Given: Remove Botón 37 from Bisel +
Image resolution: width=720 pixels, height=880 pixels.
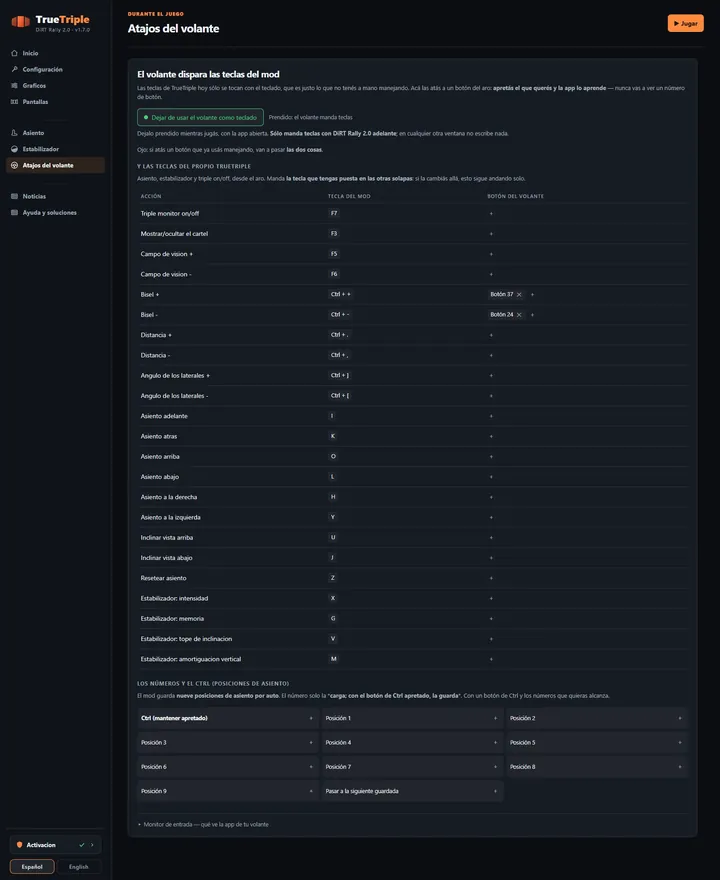Looking at the screenshot, I should point(519,295).
